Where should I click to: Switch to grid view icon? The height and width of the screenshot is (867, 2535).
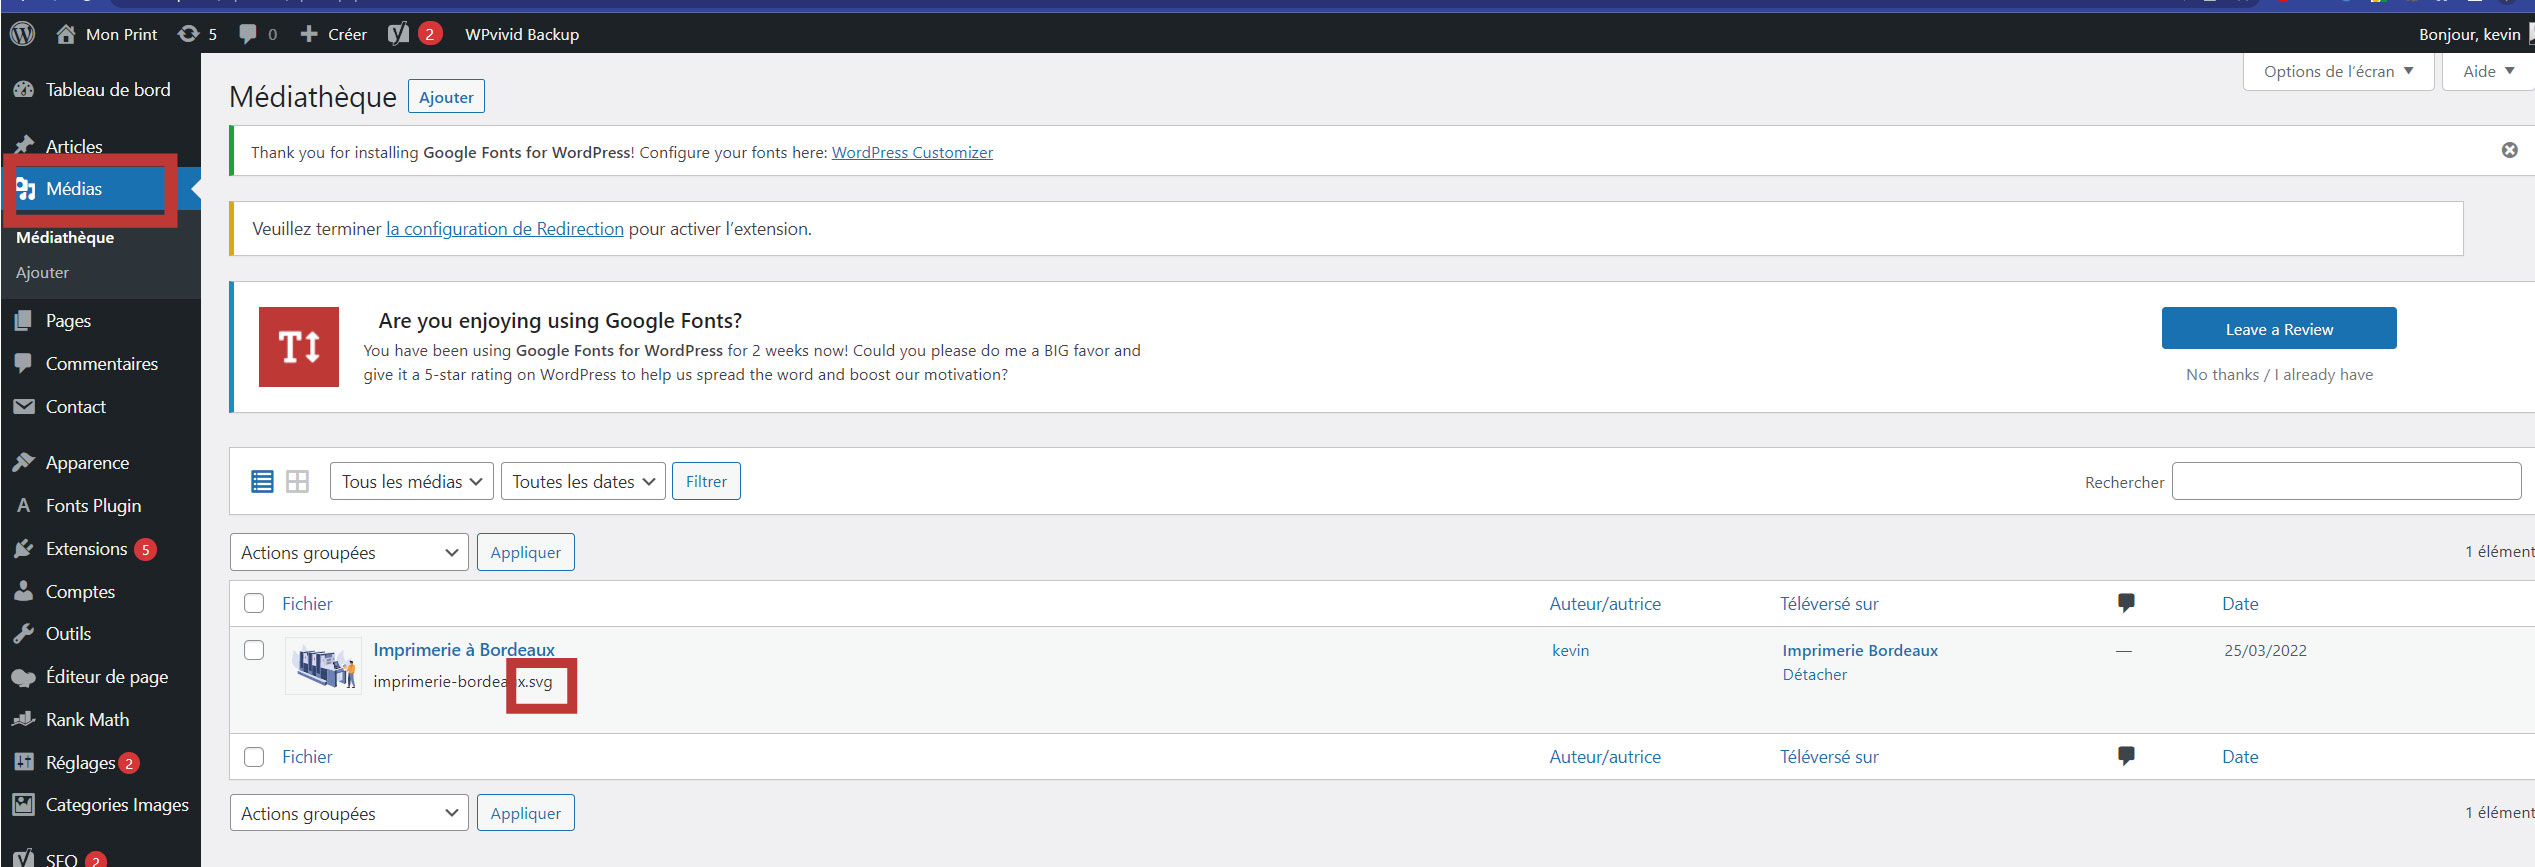click(x=297, y=482)
